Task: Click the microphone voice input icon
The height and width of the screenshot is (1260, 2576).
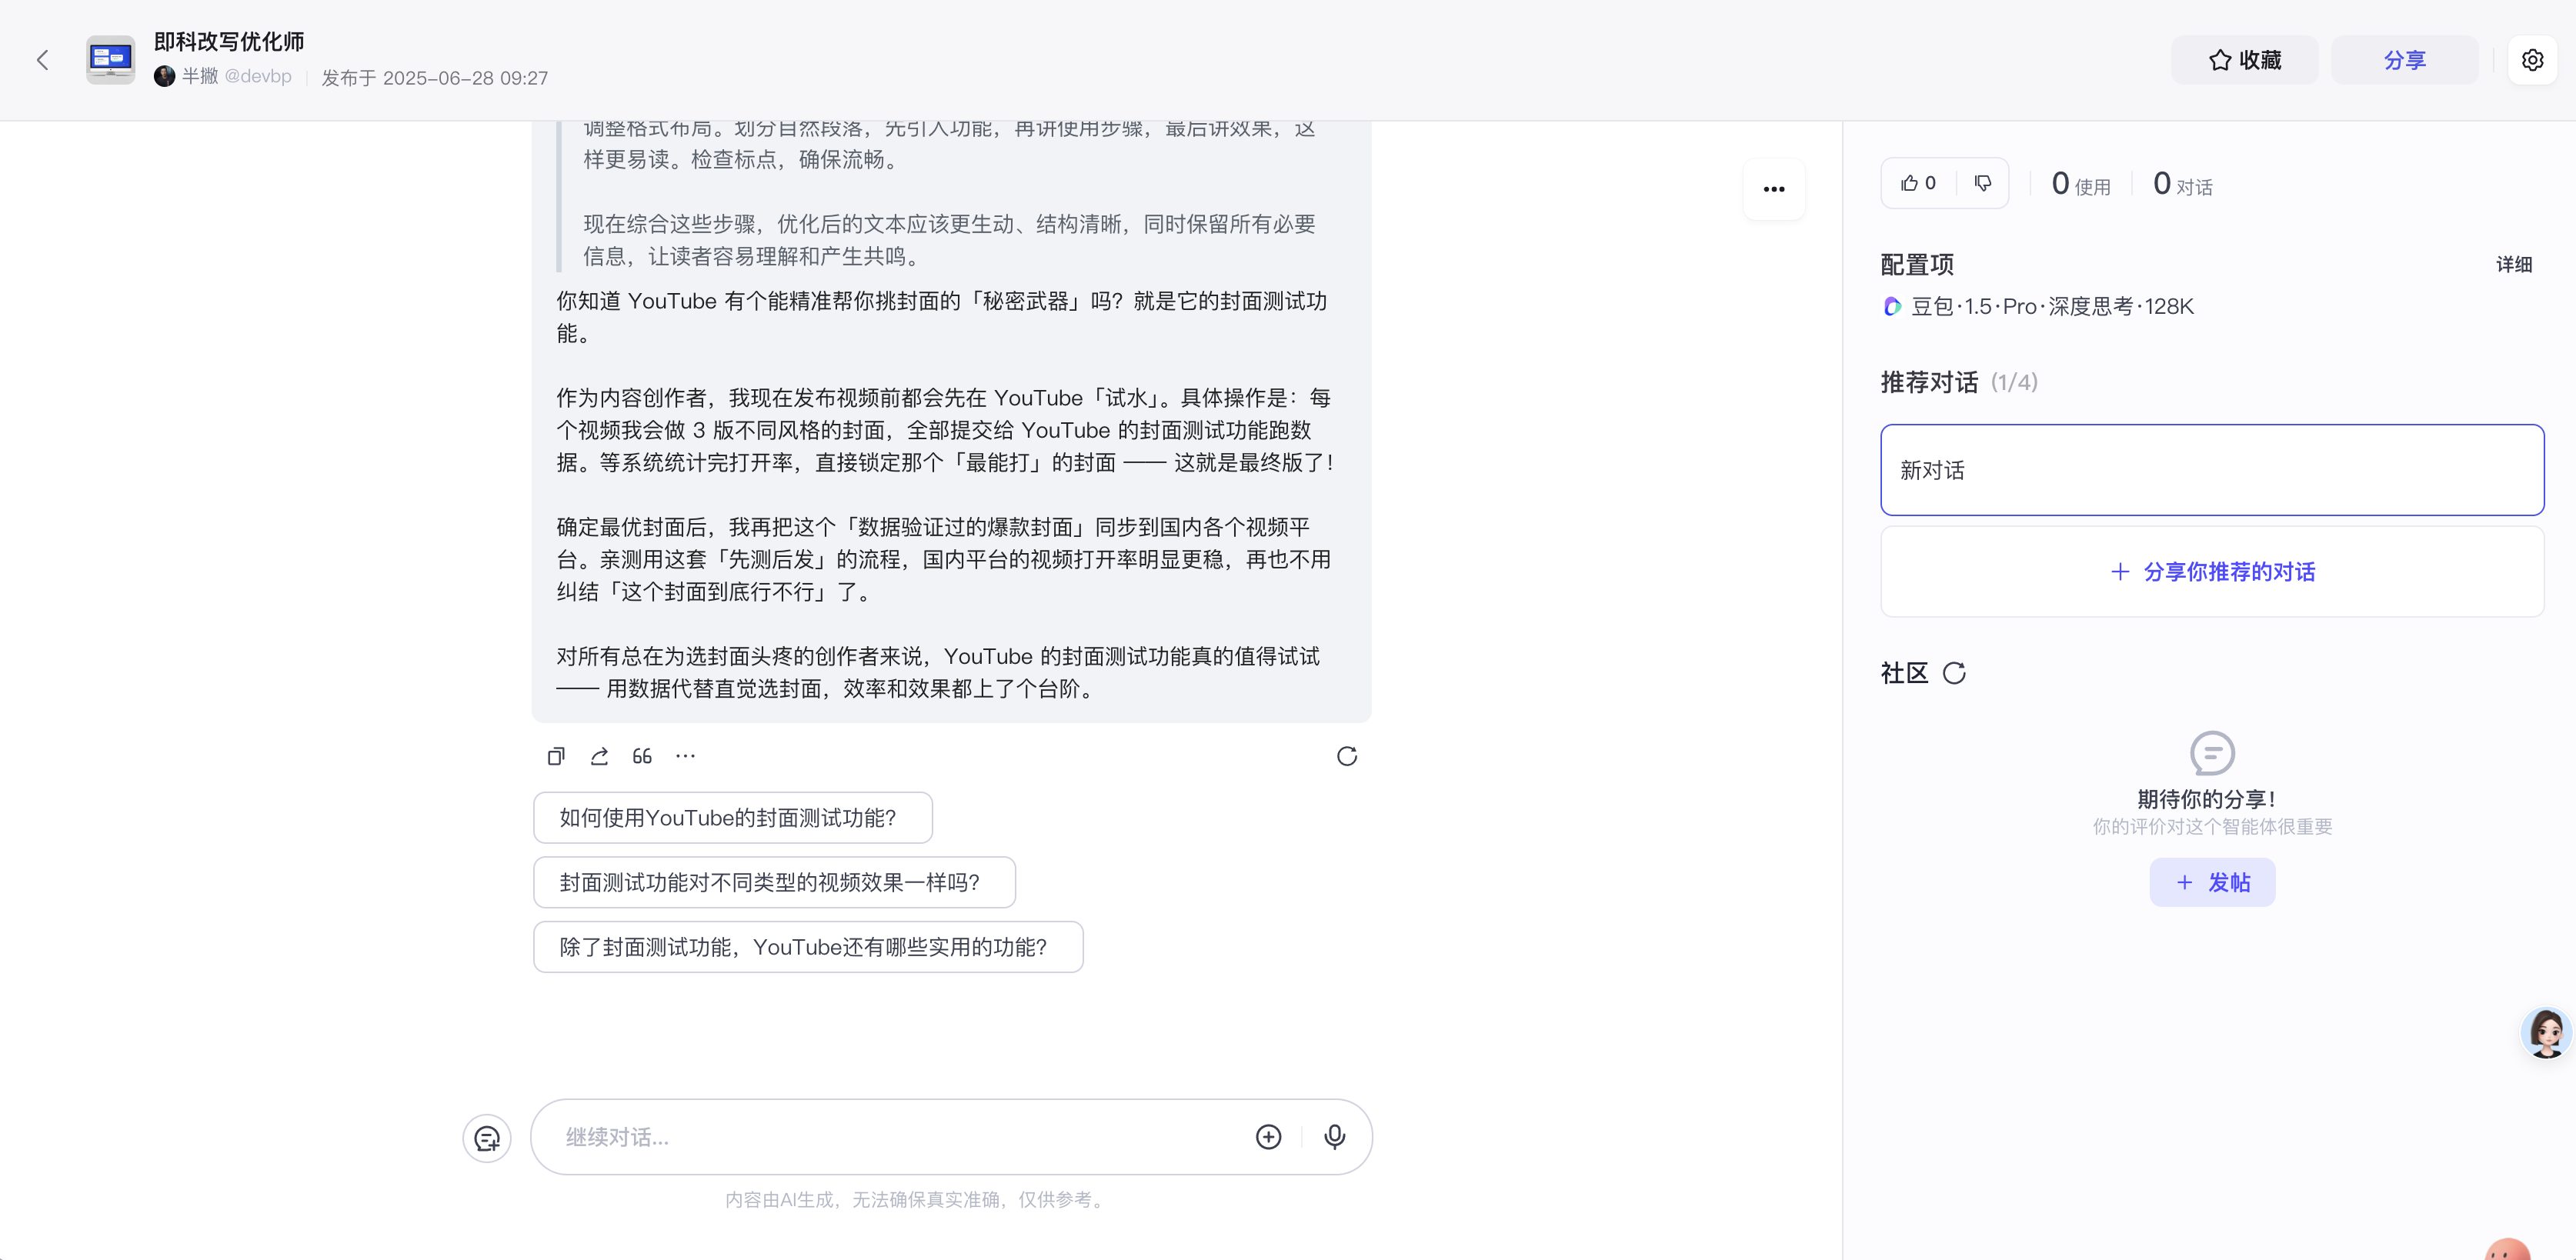Action: click(x=1334, y=1137)
